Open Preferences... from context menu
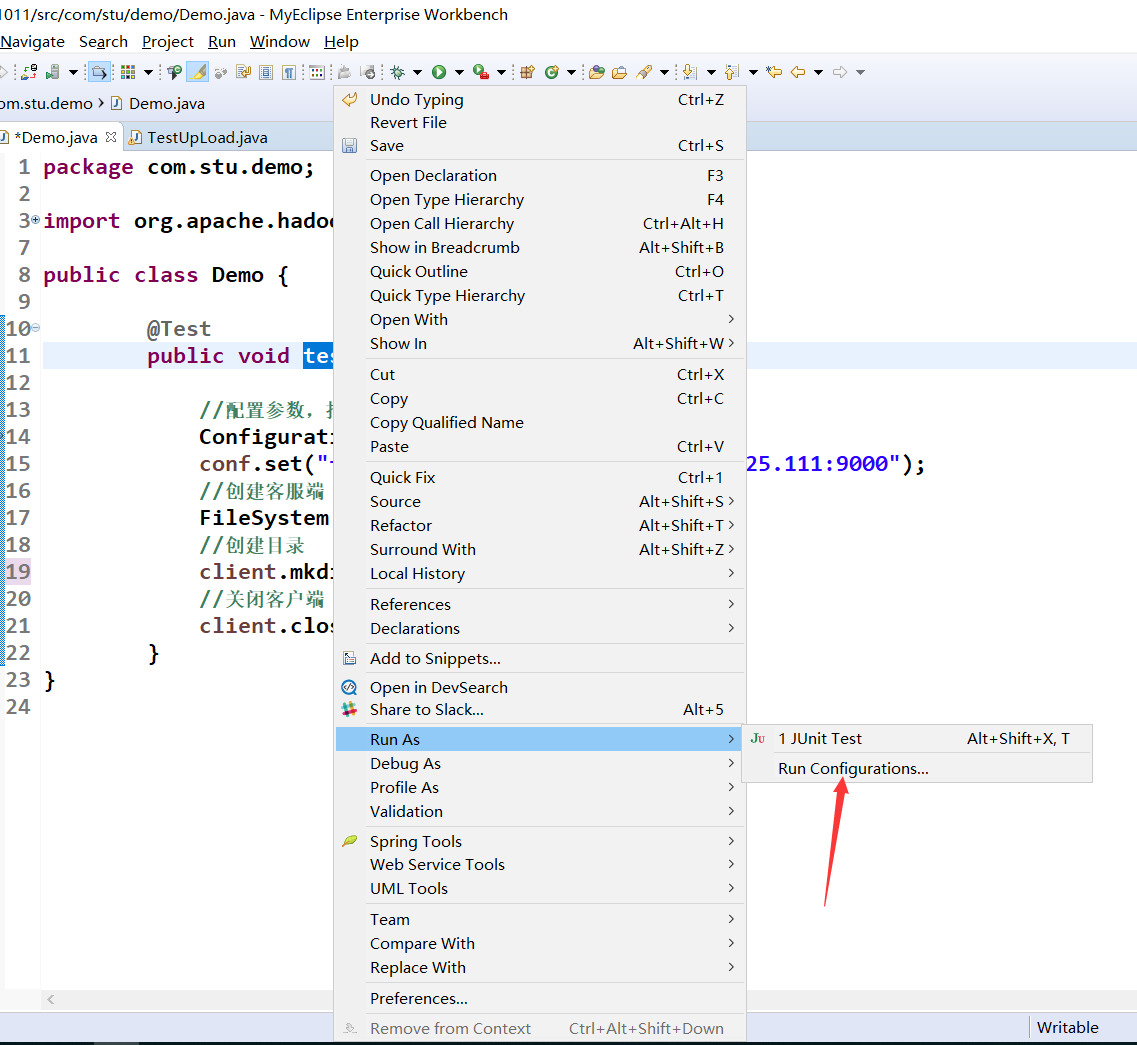Viewport: 1137px width, 1045px height. (540, 998)
